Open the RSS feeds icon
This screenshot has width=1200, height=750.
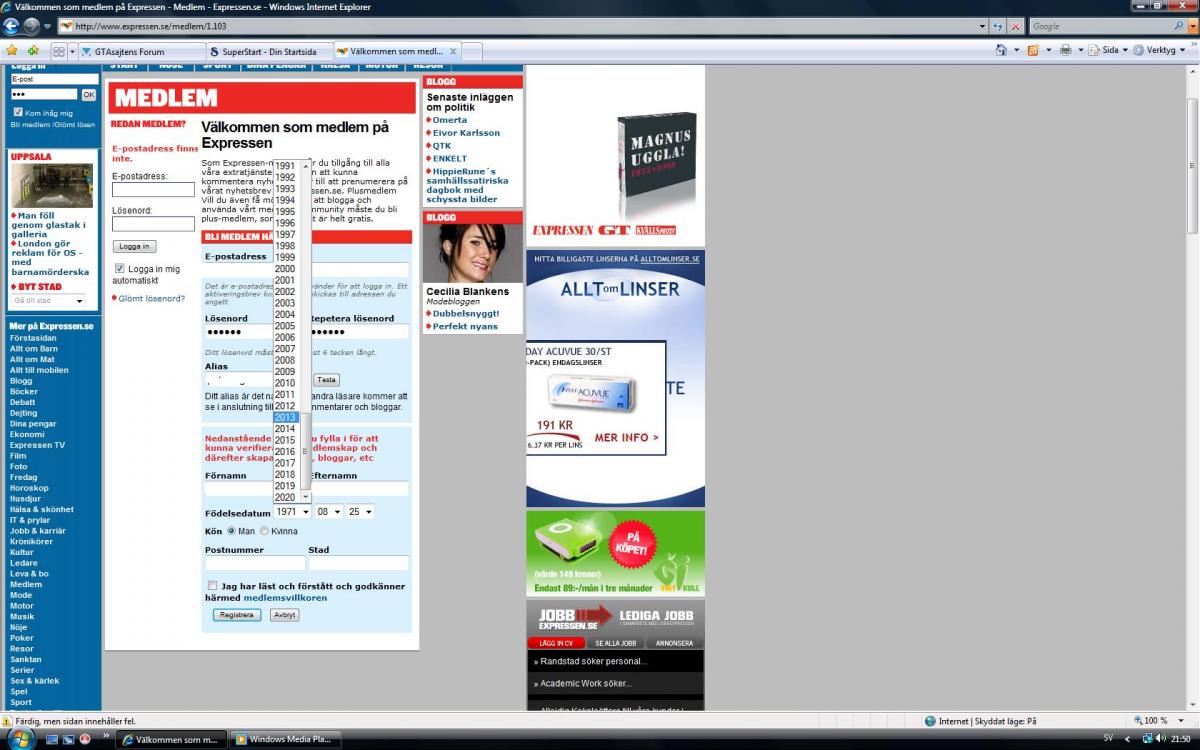1033,50
